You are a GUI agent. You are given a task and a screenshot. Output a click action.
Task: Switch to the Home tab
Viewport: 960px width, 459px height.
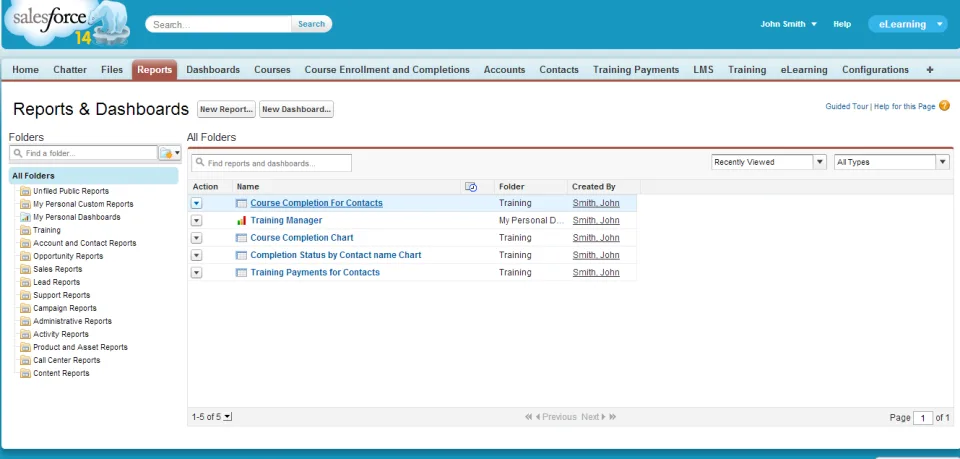pos(26,70)
